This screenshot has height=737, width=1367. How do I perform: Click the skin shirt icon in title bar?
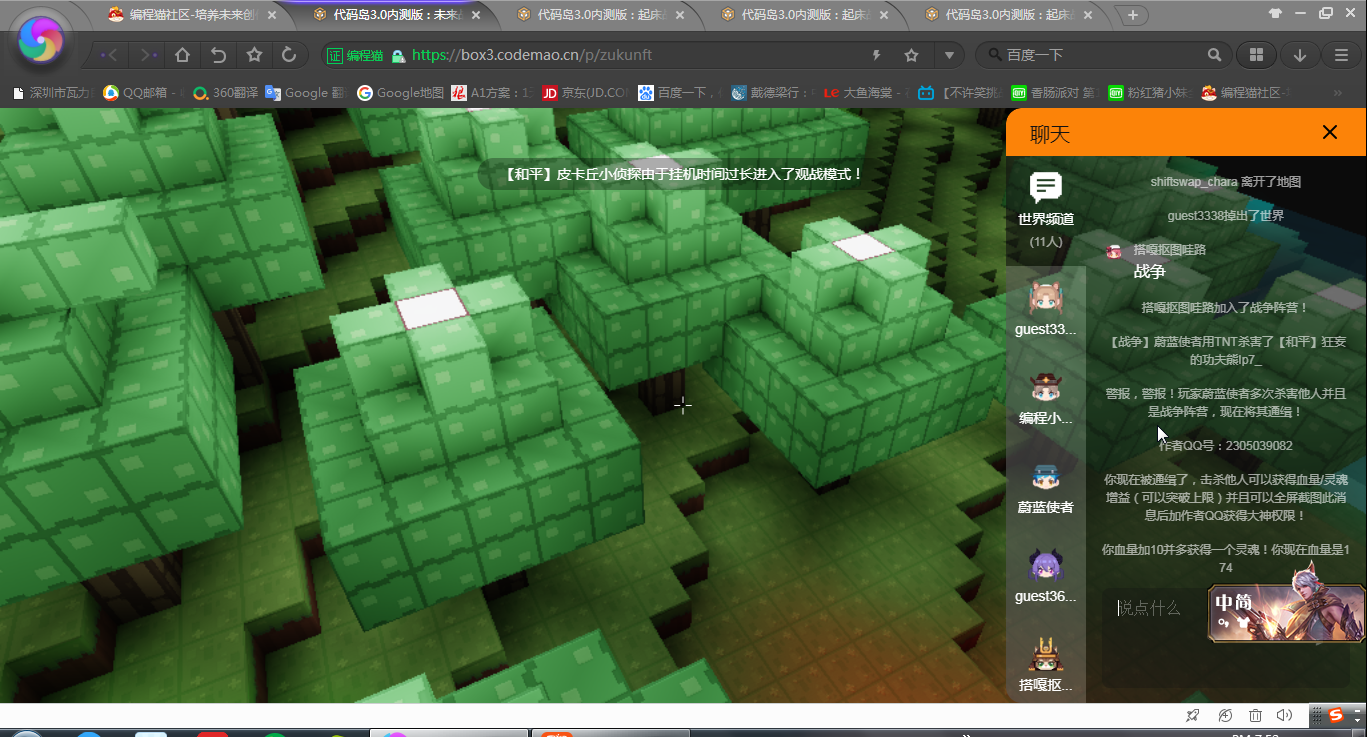1275,14
